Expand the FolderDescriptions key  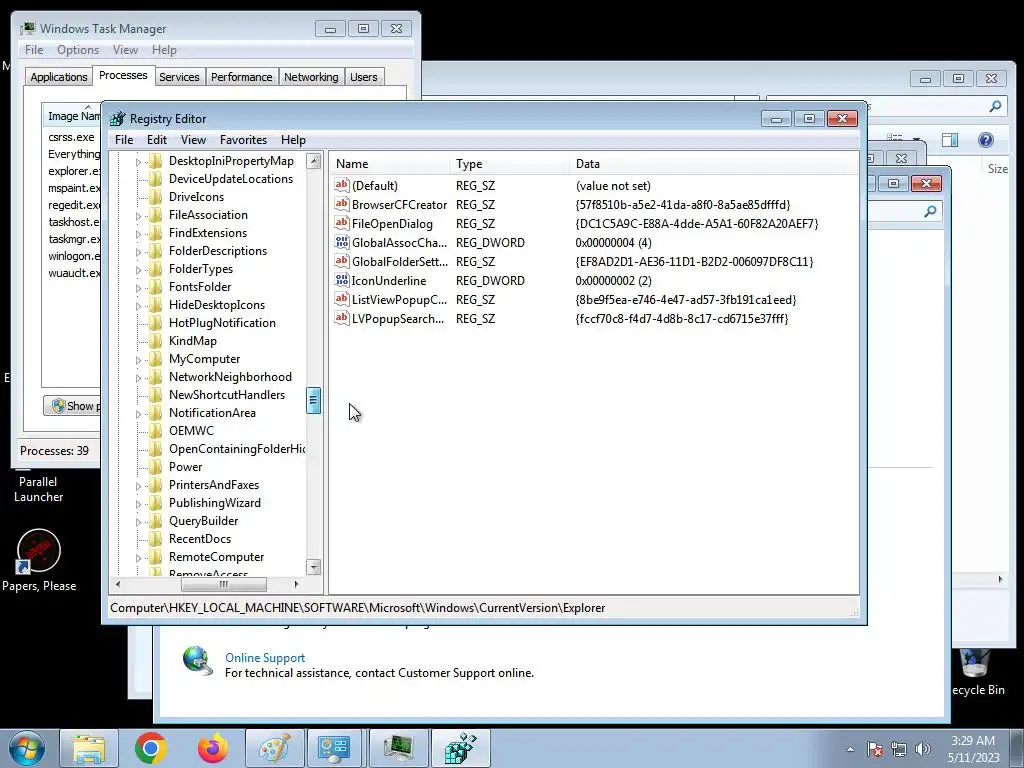point(138,251)
